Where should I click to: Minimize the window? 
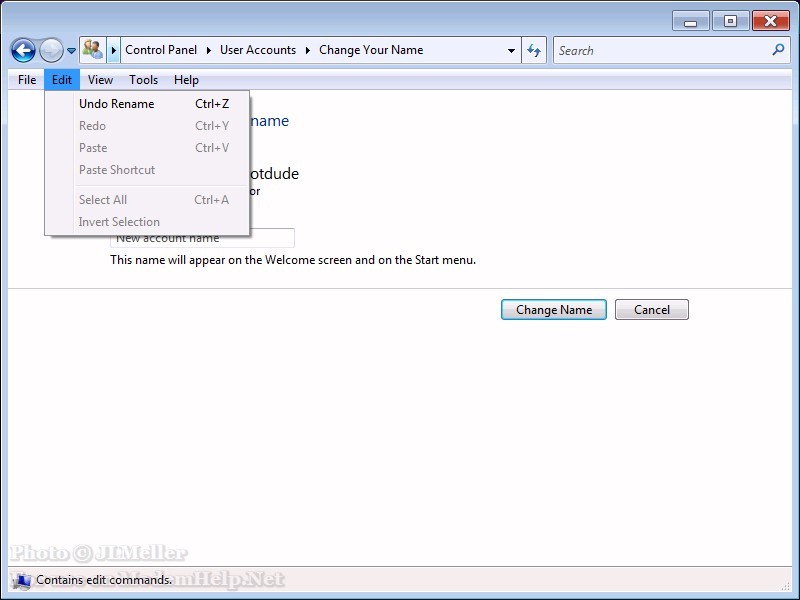tap(690, 21)
